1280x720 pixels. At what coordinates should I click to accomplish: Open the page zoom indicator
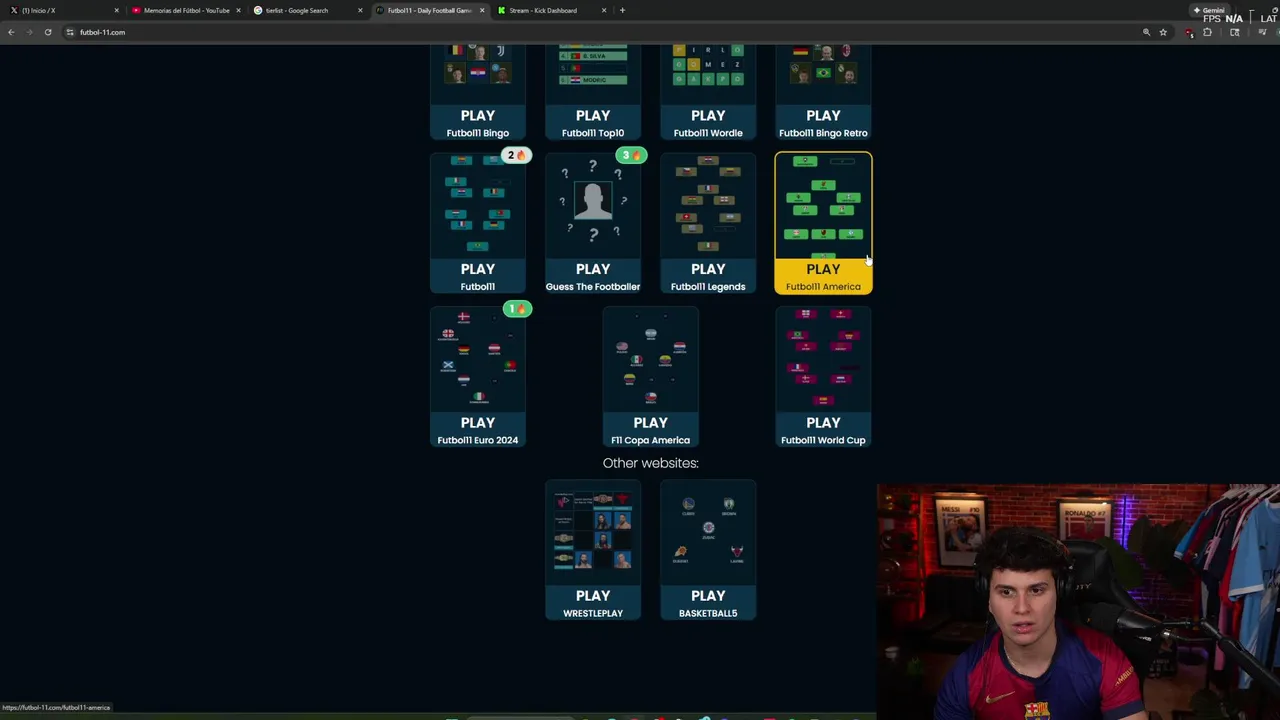point(1146,32)
